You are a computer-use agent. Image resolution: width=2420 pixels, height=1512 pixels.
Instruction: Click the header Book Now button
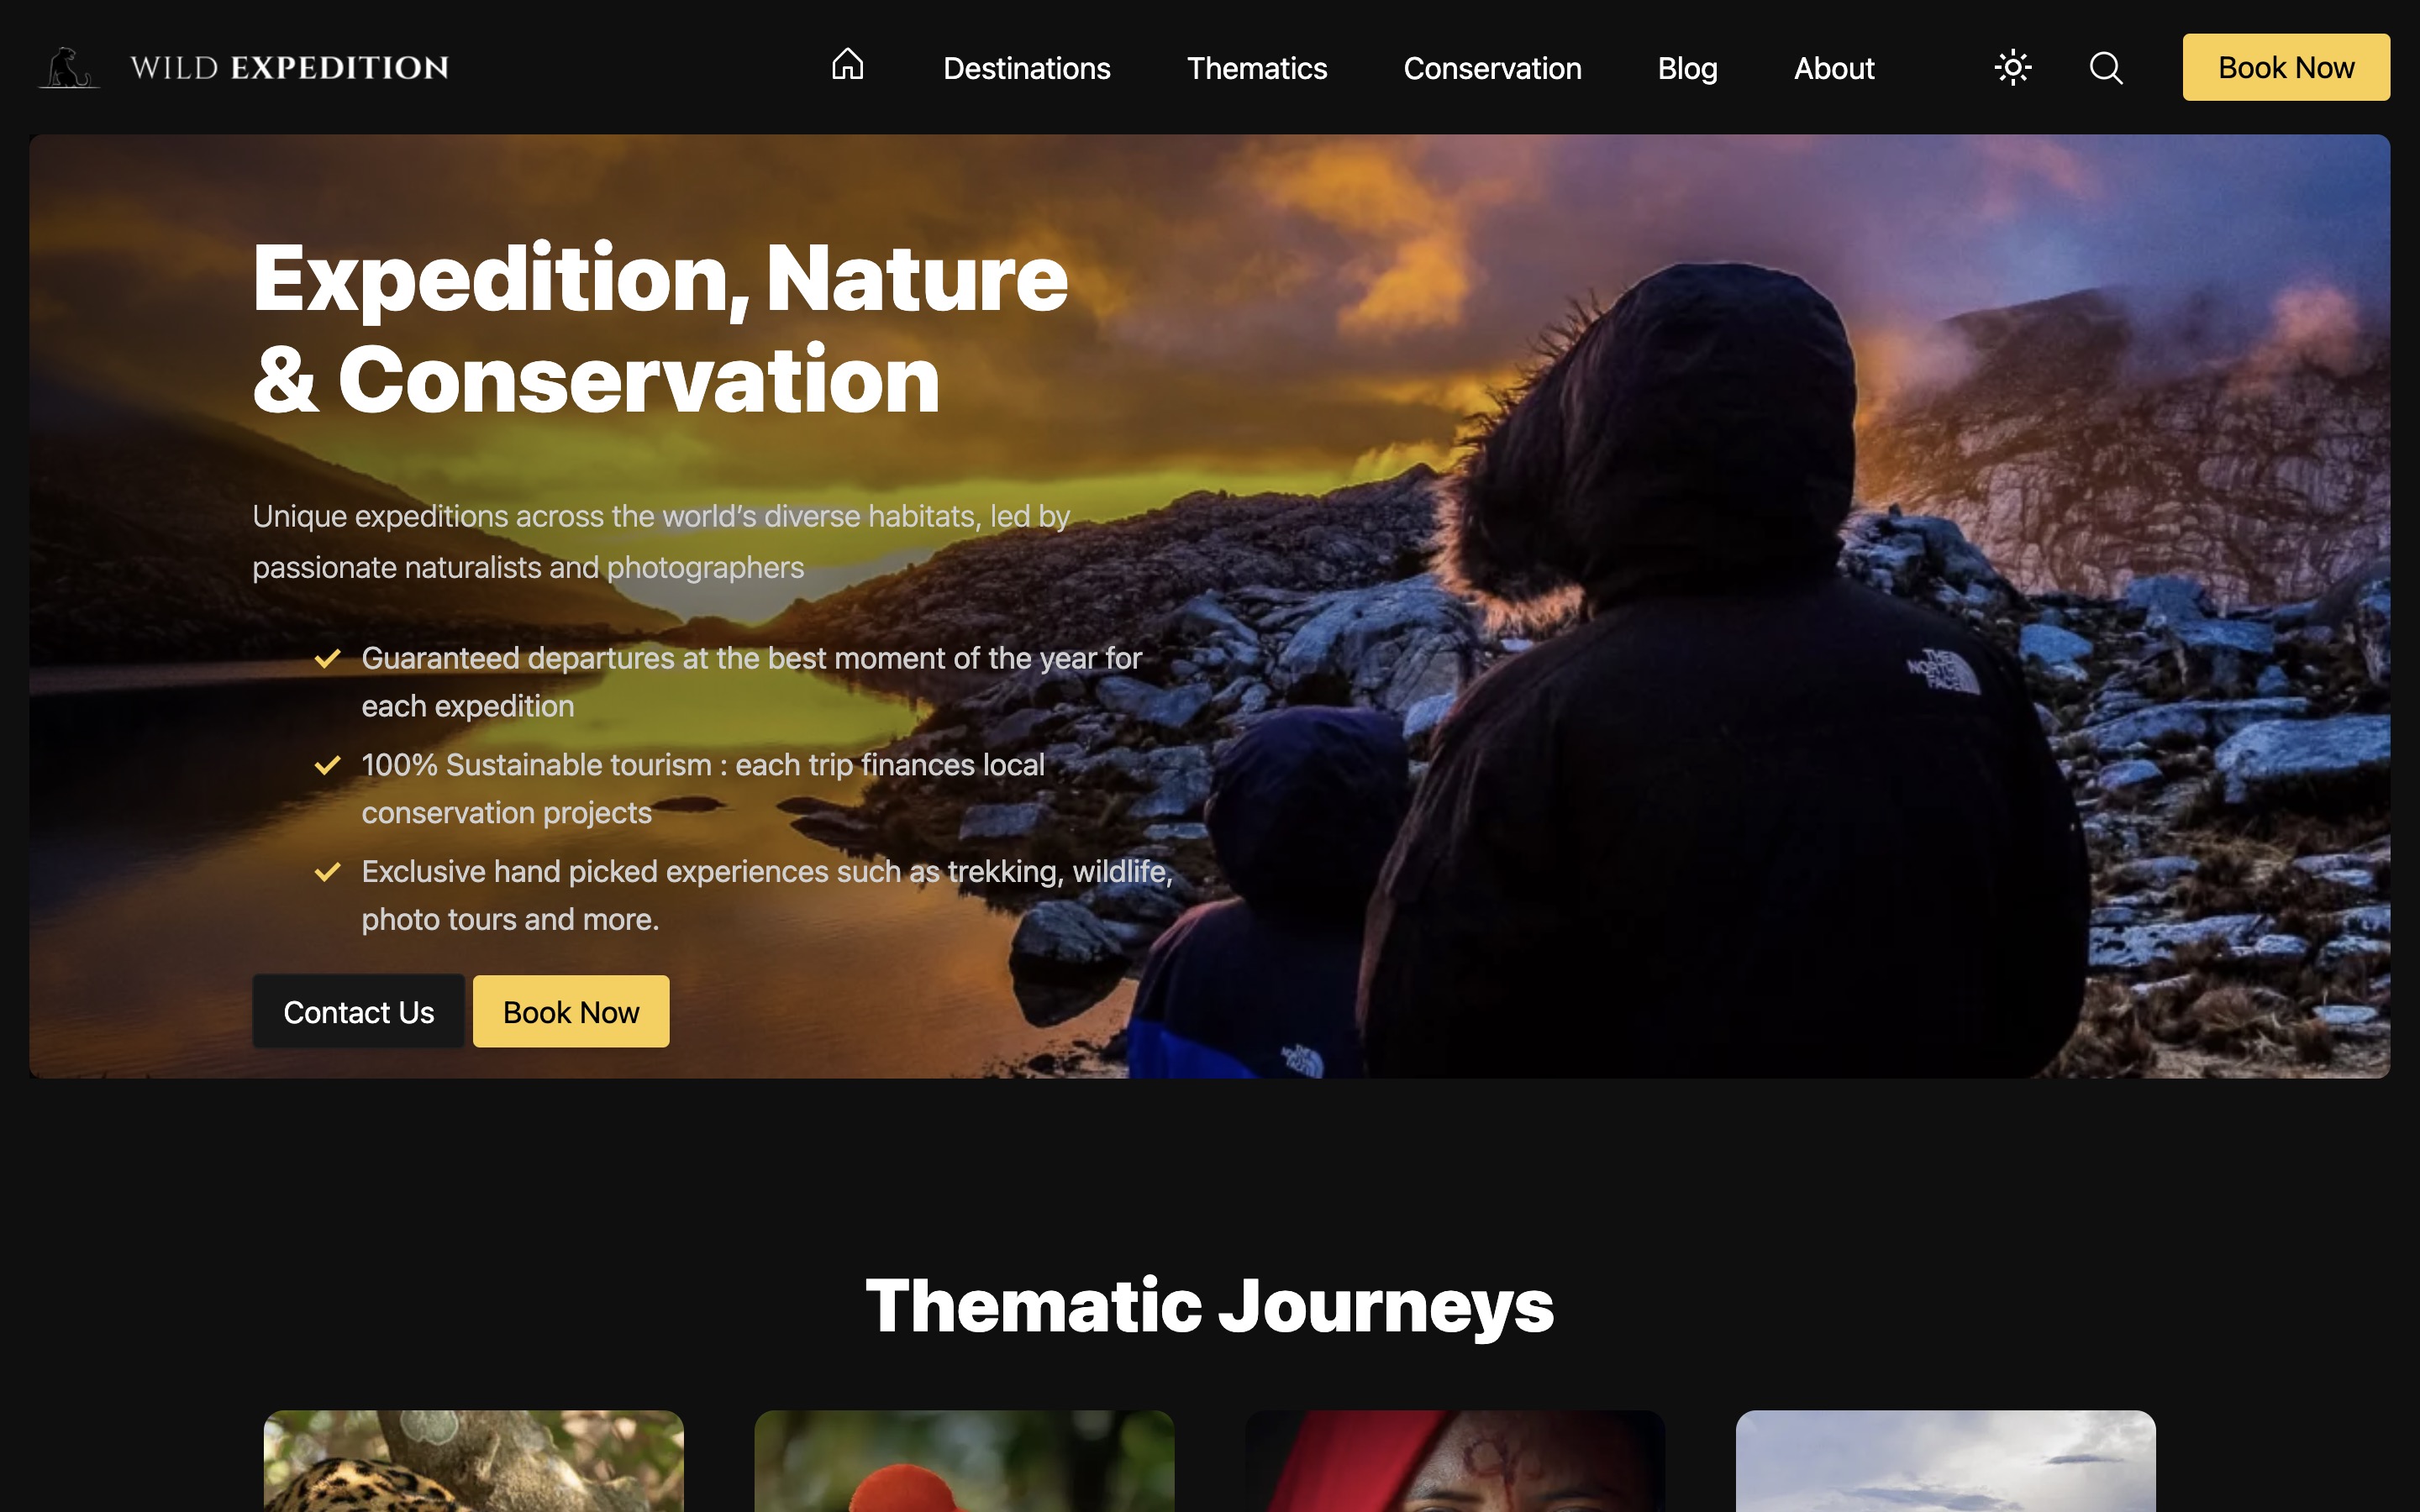pyautogui.click(x=2286, y=67)
